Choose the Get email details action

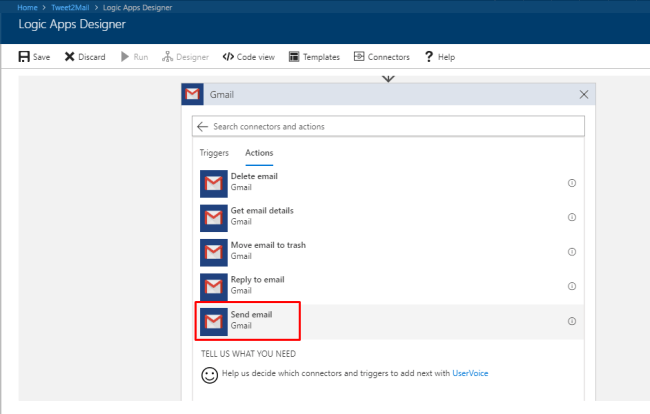[388, 218]
